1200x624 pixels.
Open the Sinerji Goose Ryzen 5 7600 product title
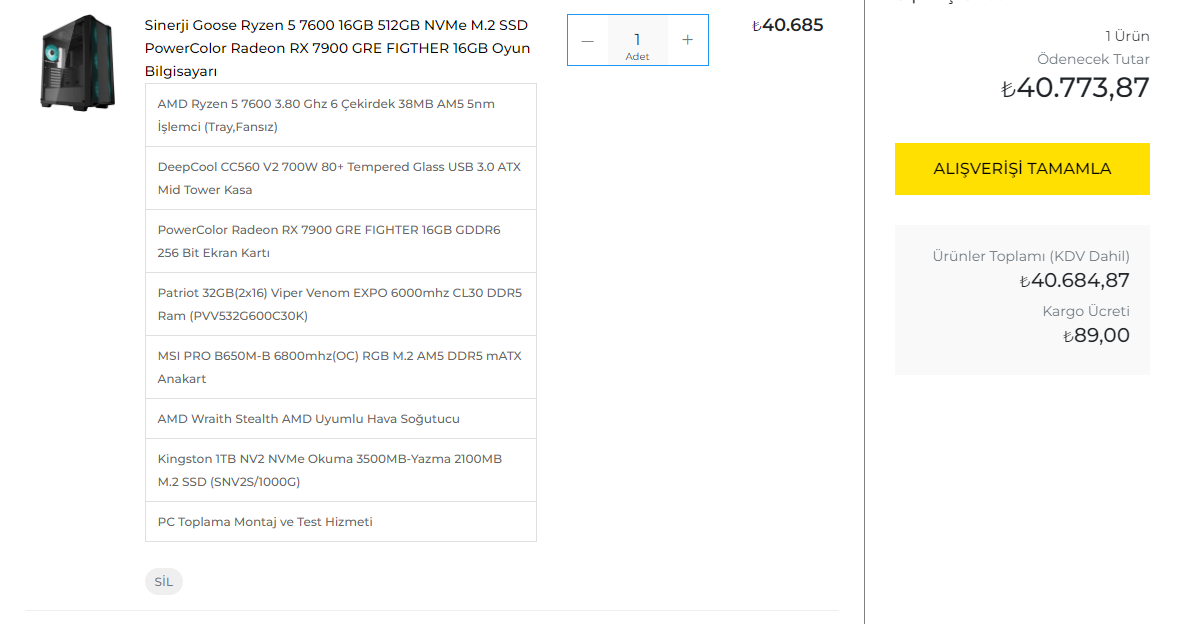coord(338,48)
